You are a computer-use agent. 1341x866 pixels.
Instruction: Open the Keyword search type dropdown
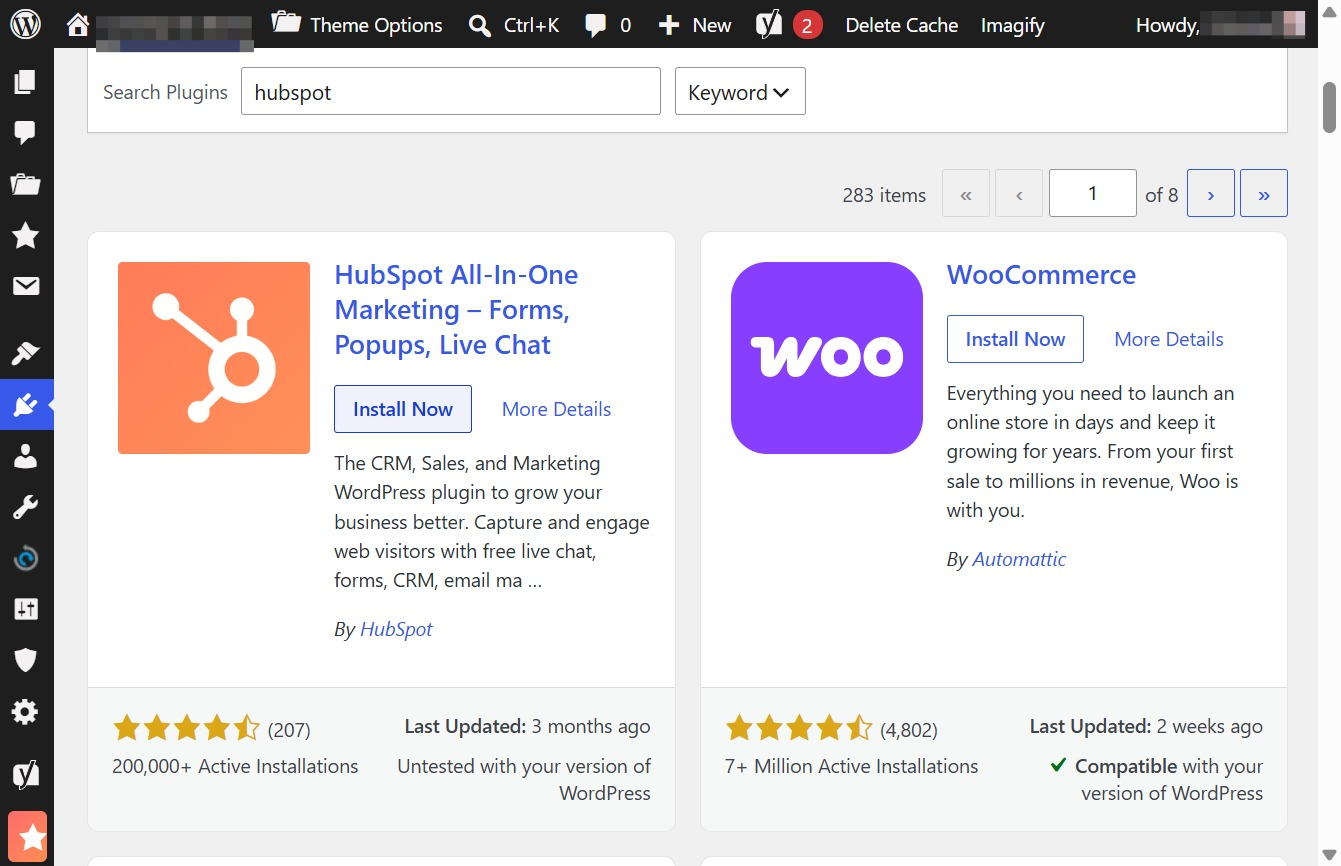point(740,92)
